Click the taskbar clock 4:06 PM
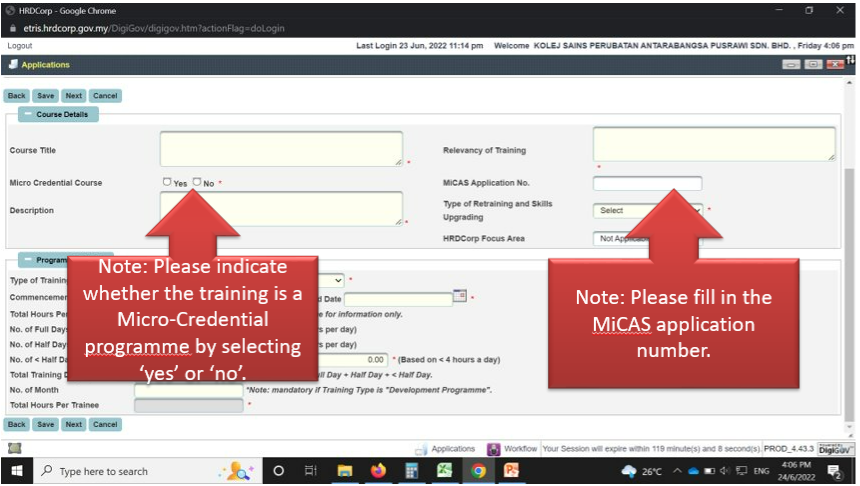 point(796,465)
